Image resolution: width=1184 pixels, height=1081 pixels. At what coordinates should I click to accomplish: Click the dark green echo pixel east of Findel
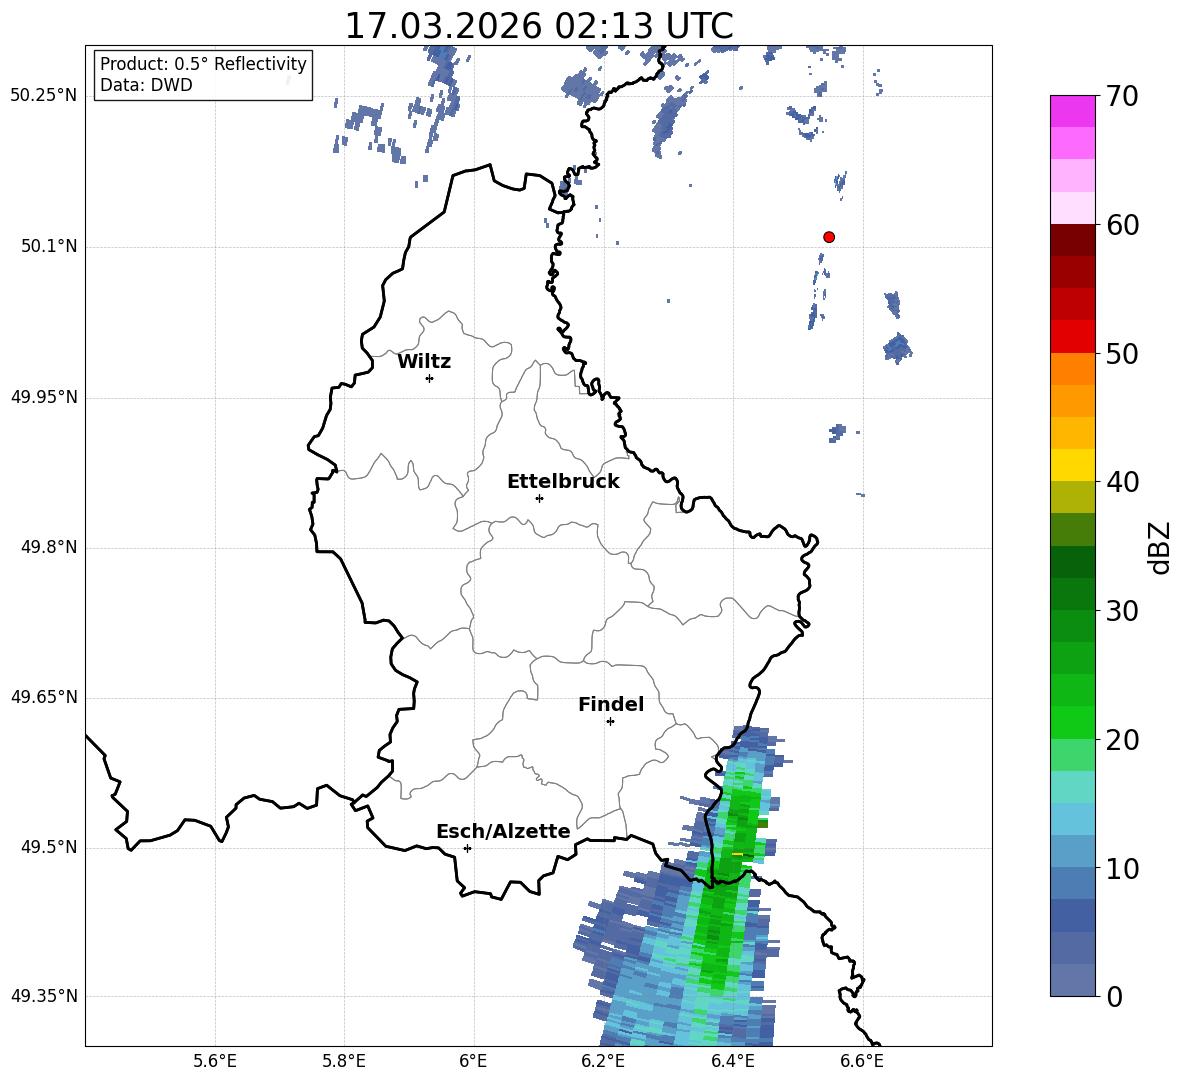[762, 824]
